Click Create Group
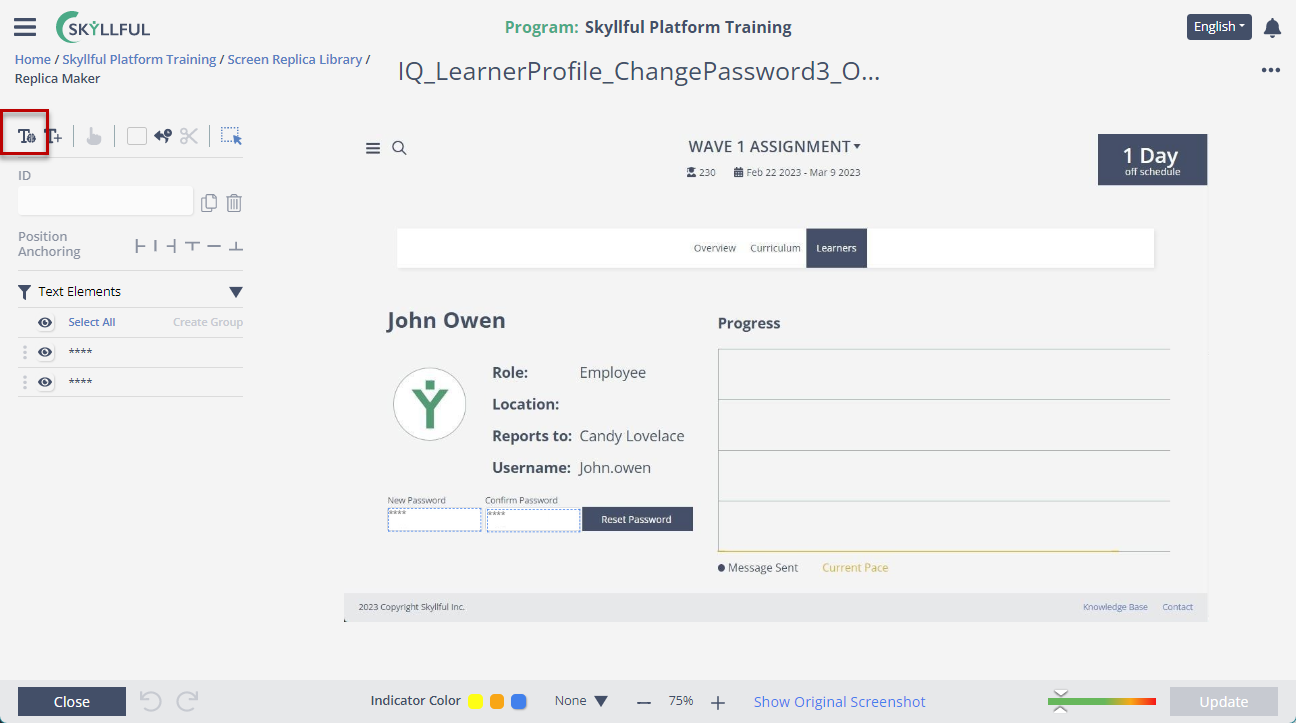The width and height of the screenshot is (1296, 723). point(208,322)
